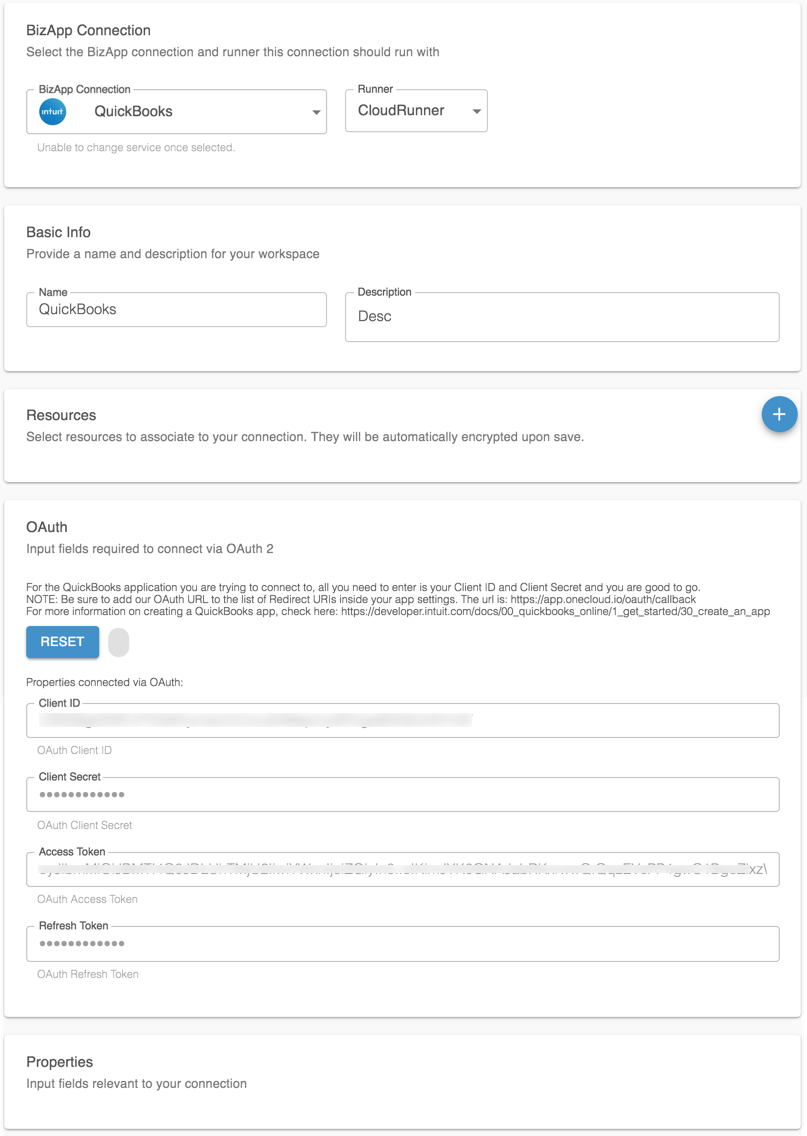This screenshot has width=807, height=1136.
Task: Click the Intuit QuickBooks logo icon
Action: [x=52, y=112]
